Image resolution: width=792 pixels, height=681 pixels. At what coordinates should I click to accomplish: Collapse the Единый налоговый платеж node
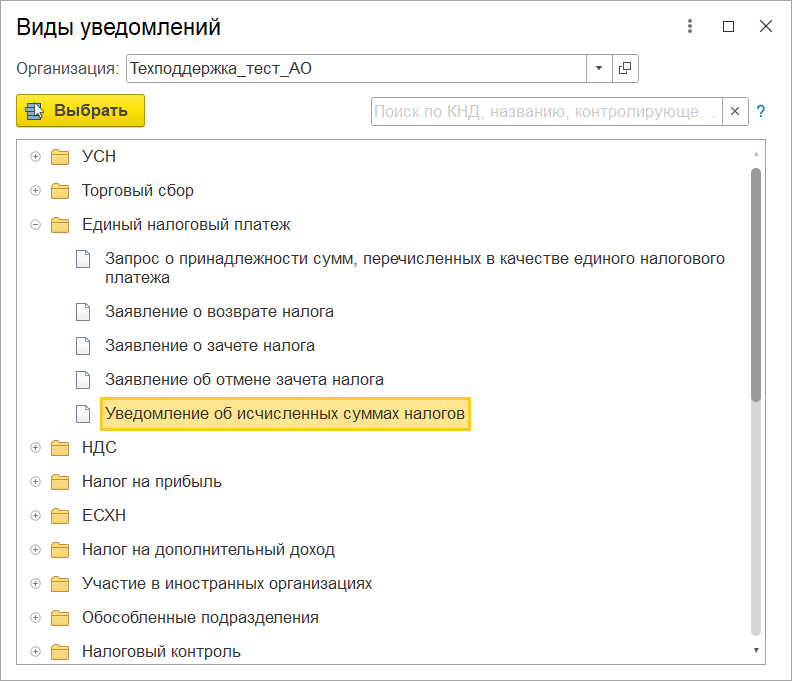click(x=35, y=224)
